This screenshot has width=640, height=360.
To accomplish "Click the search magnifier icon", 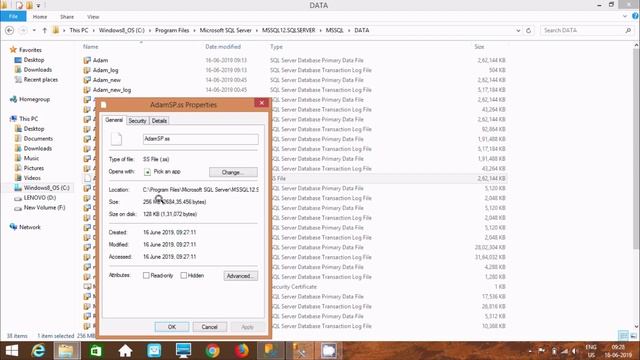I will 628,30.
